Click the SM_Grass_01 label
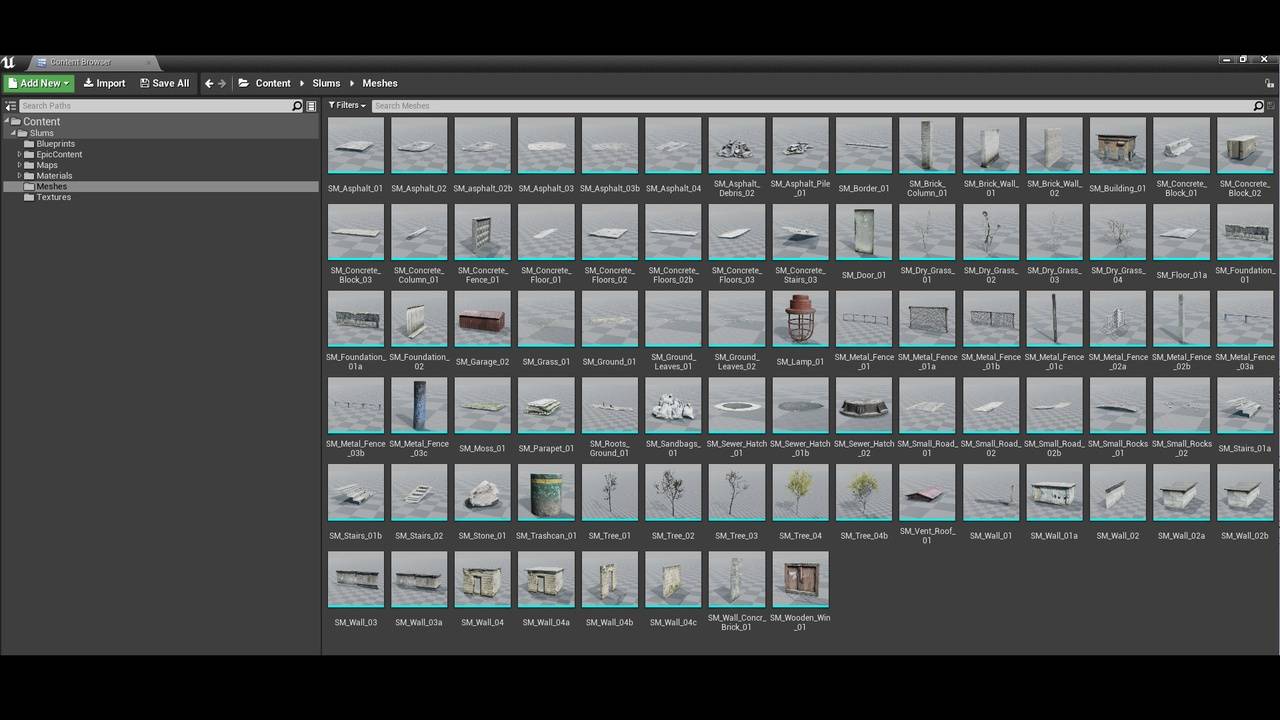The width and height of the screenshot is (1280, 720). click(x=546, y=362)
